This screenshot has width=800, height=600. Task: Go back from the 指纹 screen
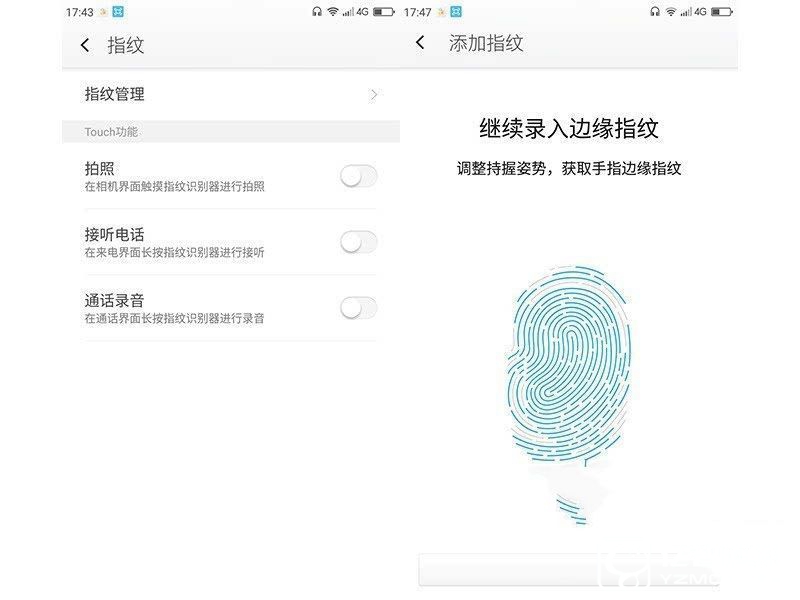coord(85,45)
